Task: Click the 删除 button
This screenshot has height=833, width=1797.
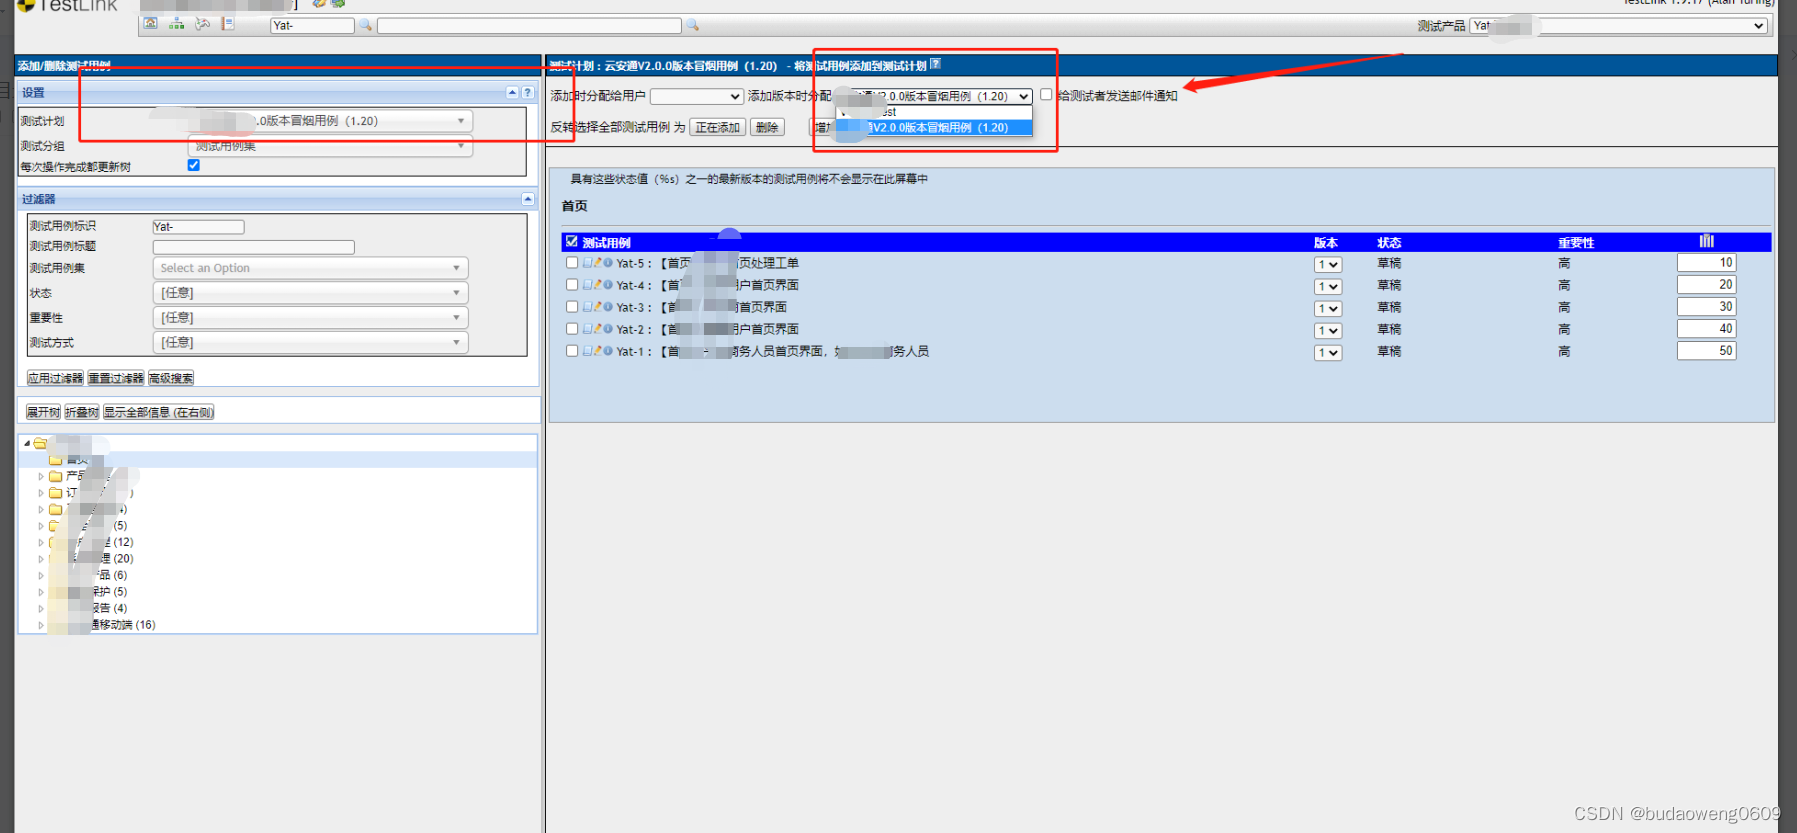Action: coord(767,127)
